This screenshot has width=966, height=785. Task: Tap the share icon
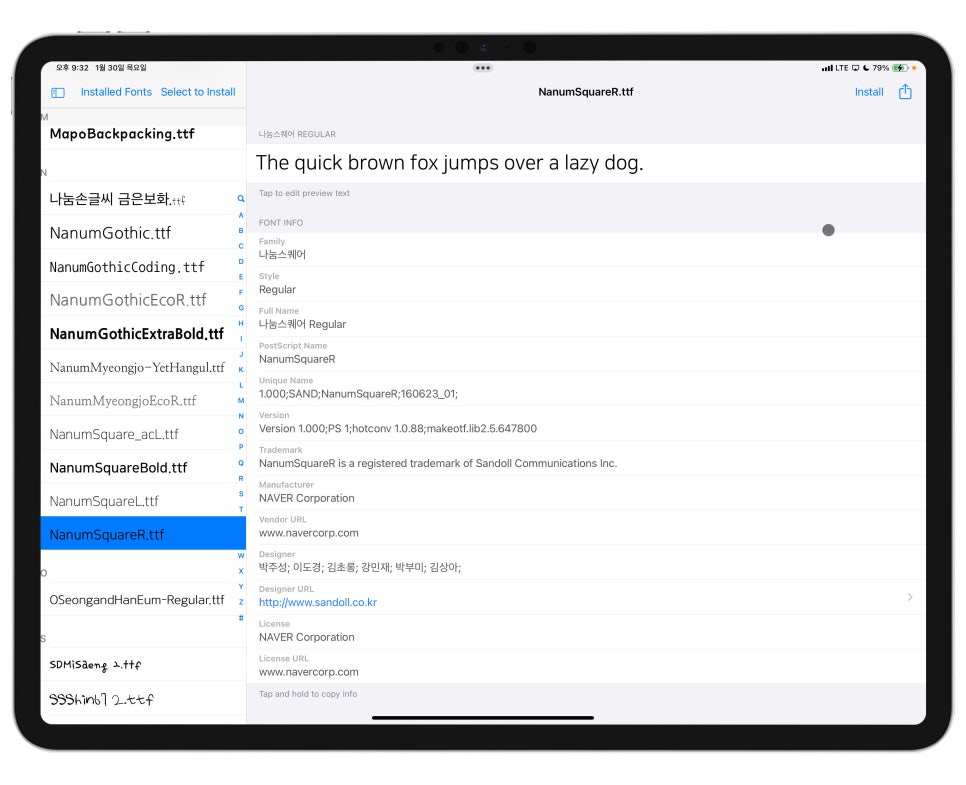click(x=905, y=92)
